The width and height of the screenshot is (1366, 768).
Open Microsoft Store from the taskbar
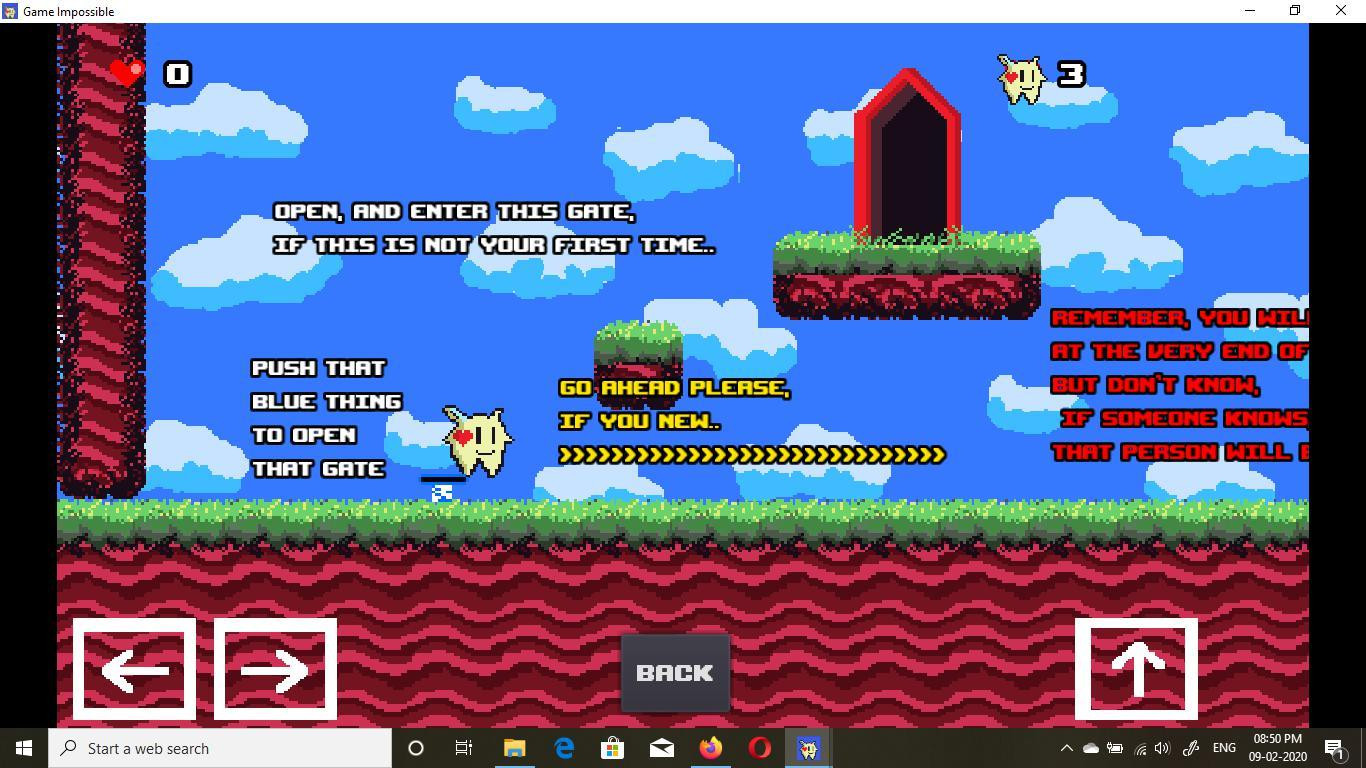point(612,748)
